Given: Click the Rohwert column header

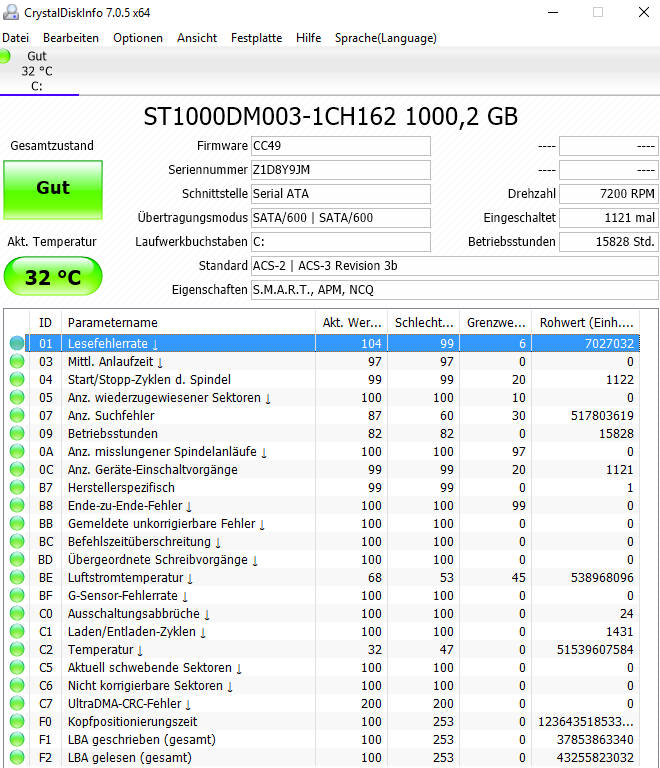Looking at the screenshot, I should (586, 322).
